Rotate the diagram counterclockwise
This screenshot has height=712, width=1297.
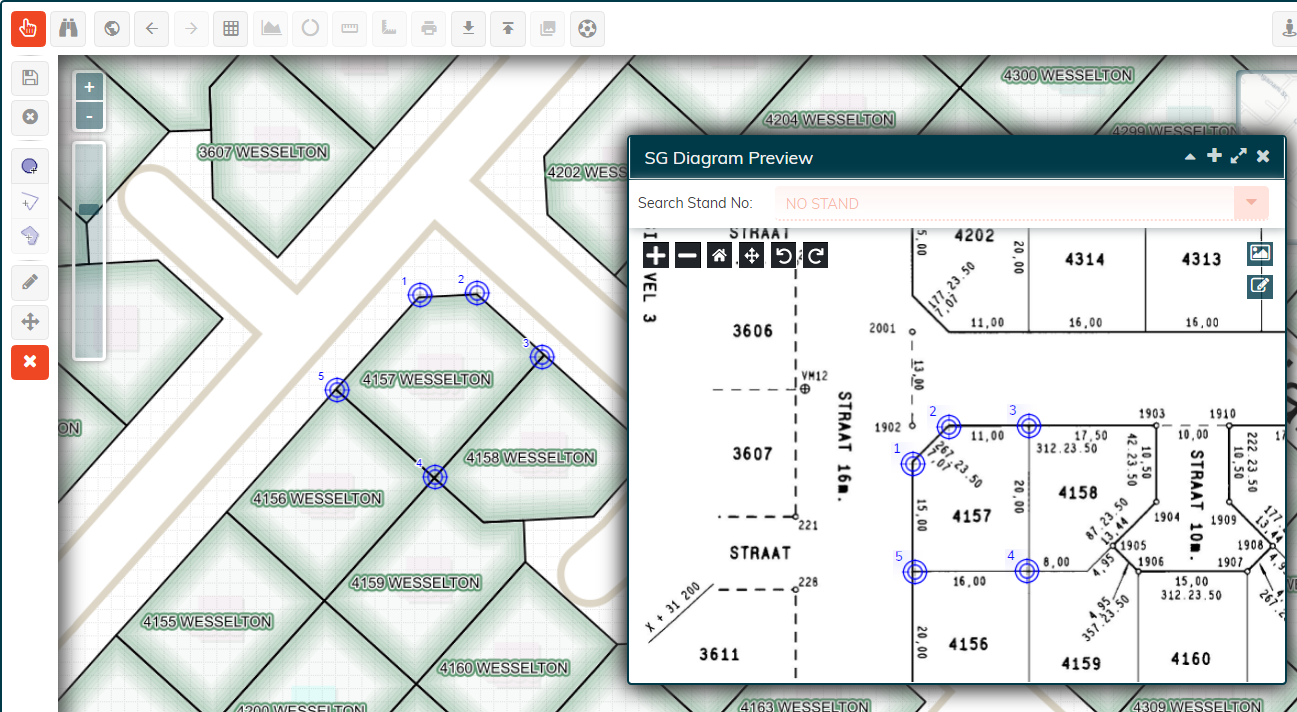pos(785,255)
